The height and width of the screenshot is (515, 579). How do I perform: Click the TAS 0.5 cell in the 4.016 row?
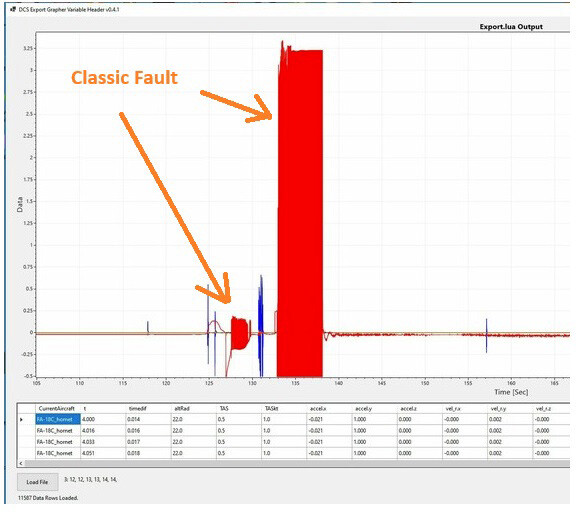(239, 430)
